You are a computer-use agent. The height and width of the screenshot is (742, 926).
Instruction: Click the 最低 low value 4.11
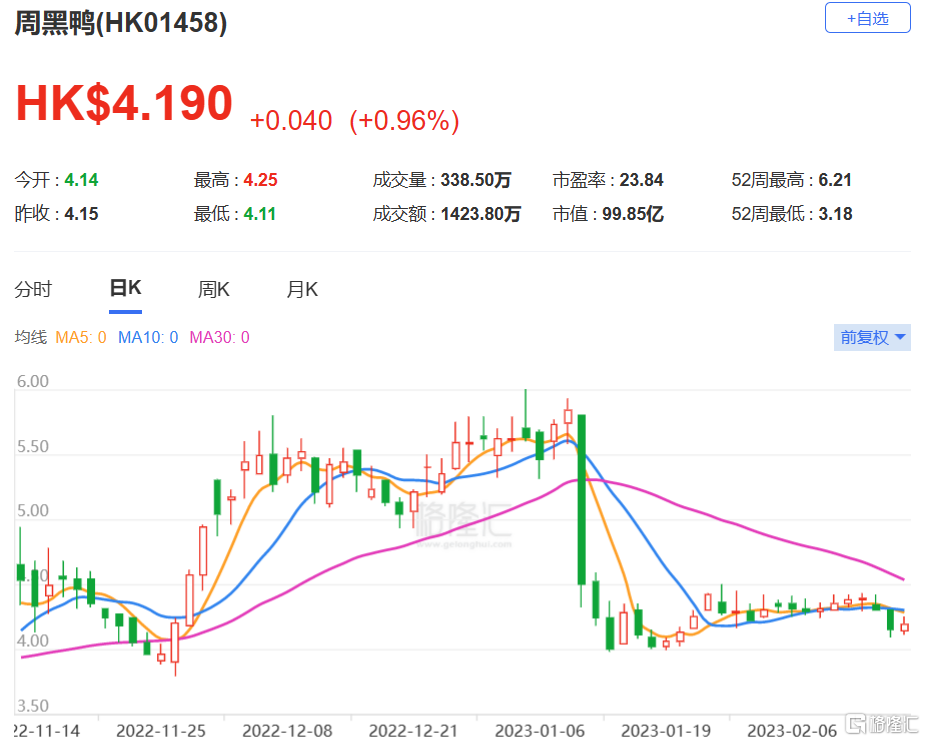point(260,214)
